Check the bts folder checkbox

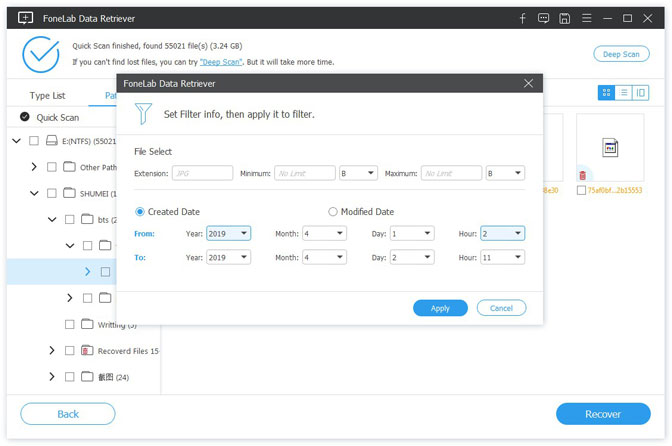point(69,219)
